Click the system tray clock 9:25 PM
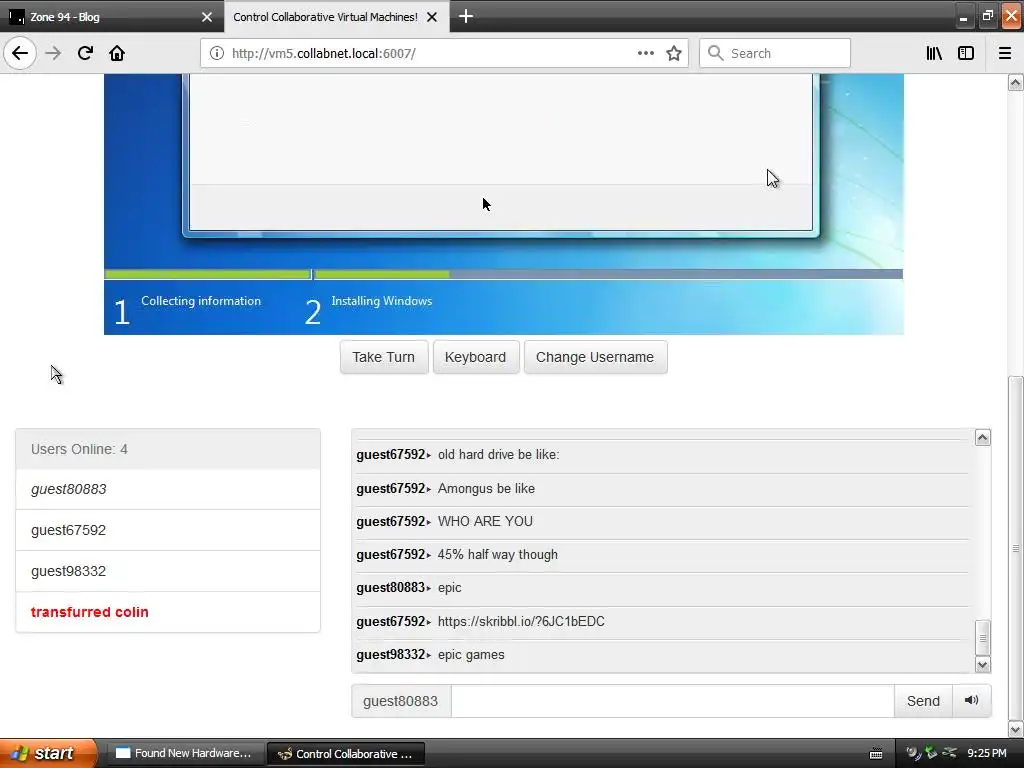Image resolution: width=1024 pixels, height=768 pixels. pyautogui.click(x=987, y=753)
